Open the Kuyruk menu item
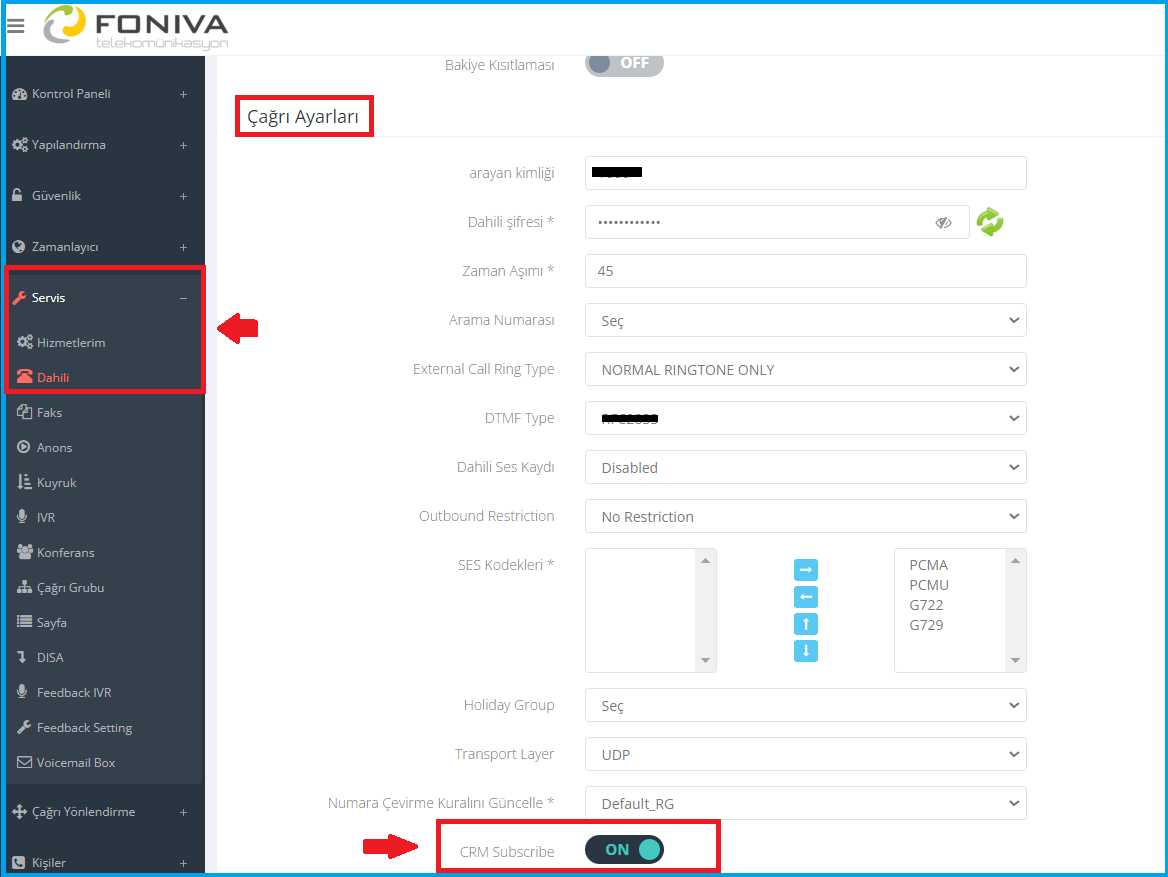This screenshot has width=1168, height=877. coord(56,482)
